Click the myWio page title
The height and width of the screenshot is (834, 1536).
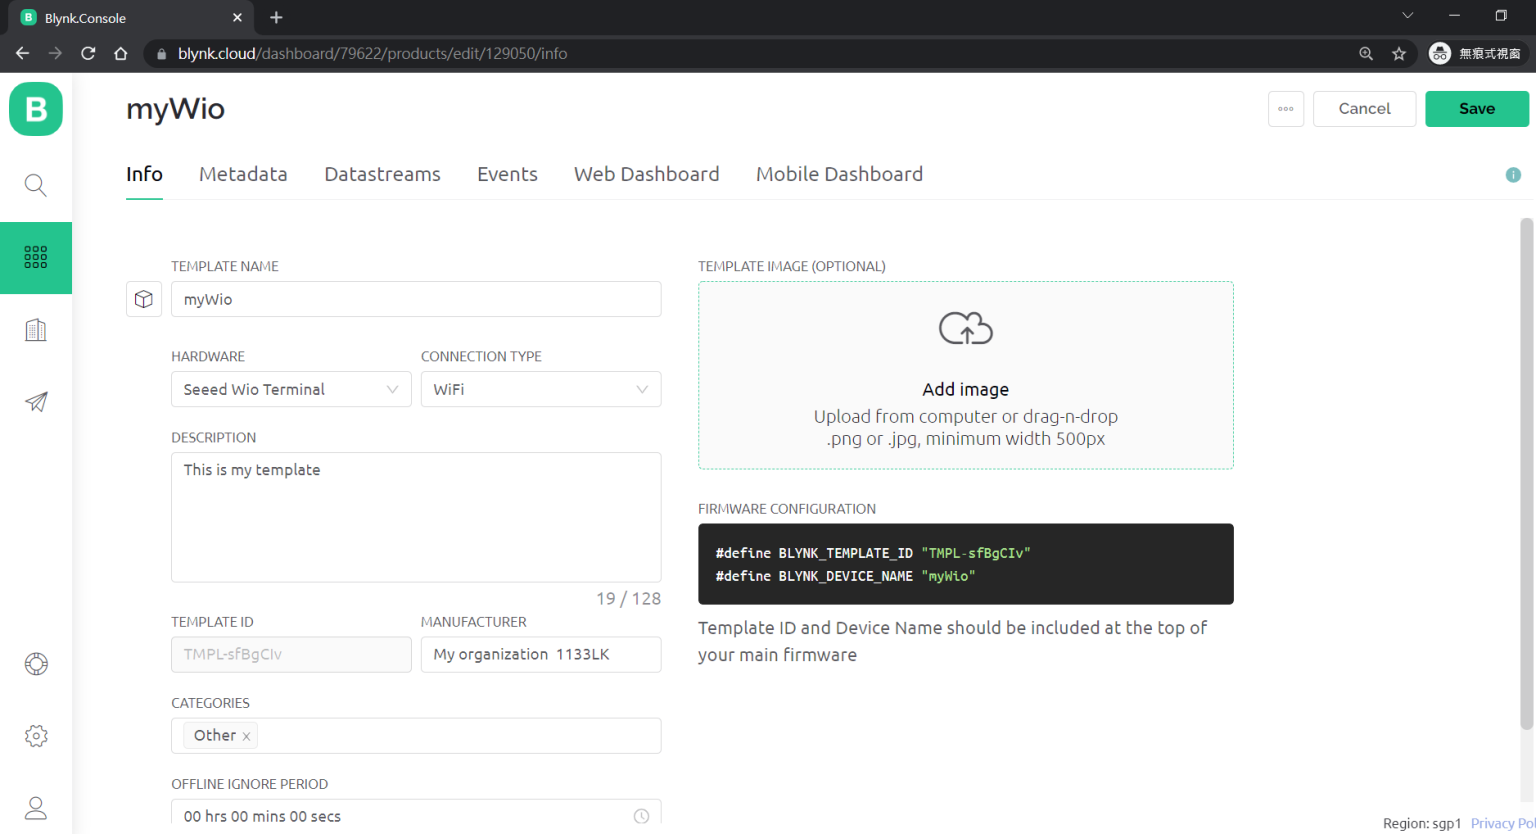pos(175,109)
